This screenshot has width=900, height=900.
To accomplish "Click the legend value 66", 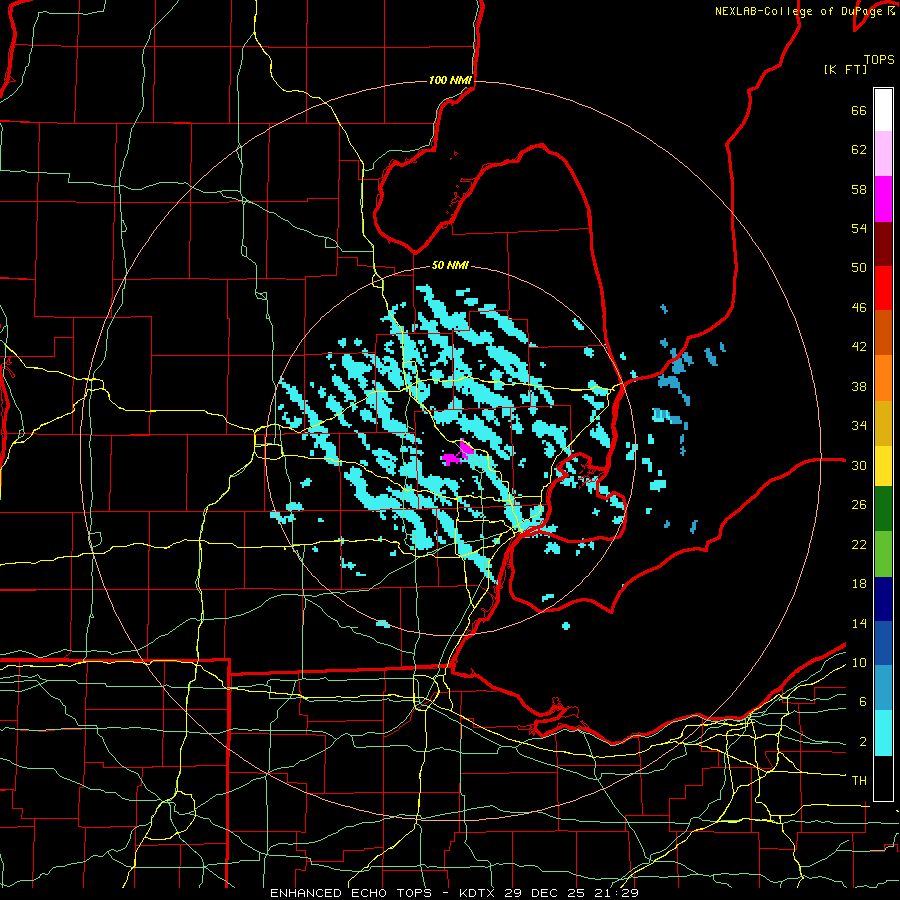I will [859, 111].
